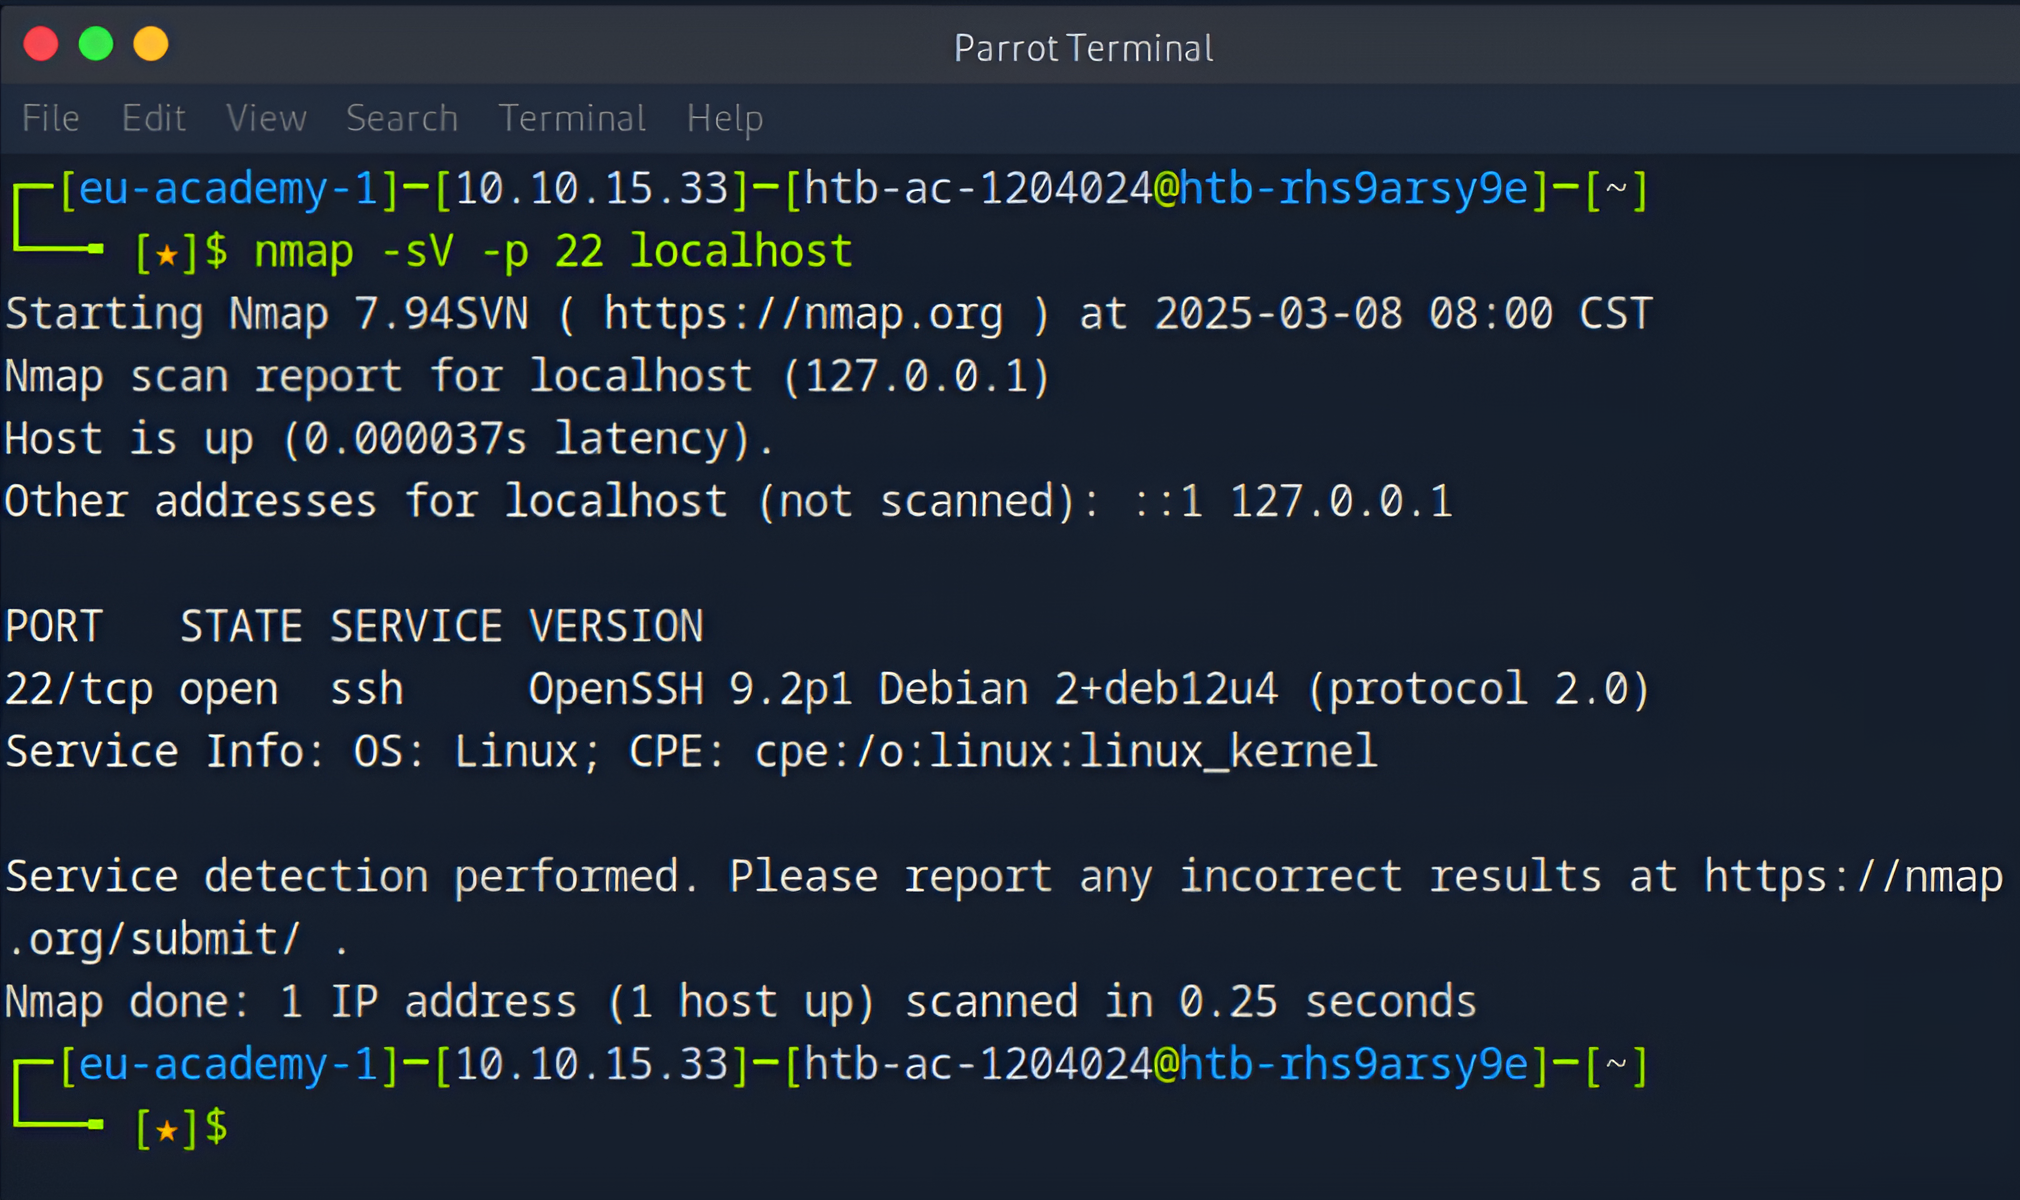Open the Terminal menu
The height and width of the screenshot is (1200, 2020).
pyautogui.click(x=572, y=118)
